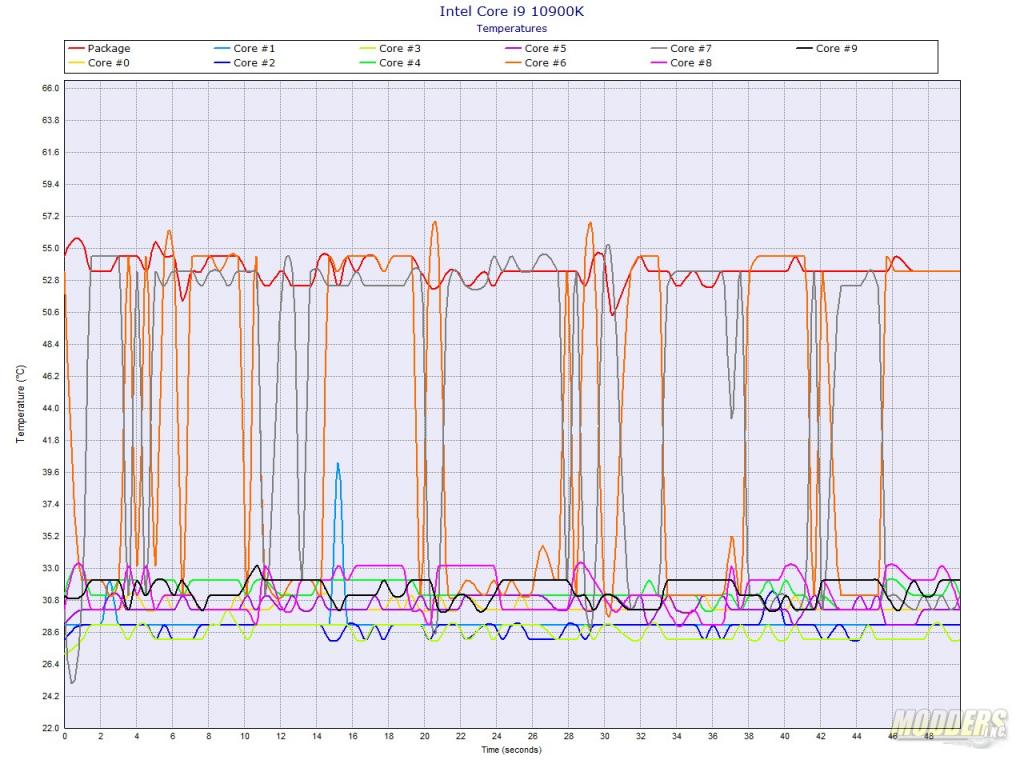1024x768 pixels.
Task: Click the blue Core #1 spike peak
Action: click(x=338, y=464)
